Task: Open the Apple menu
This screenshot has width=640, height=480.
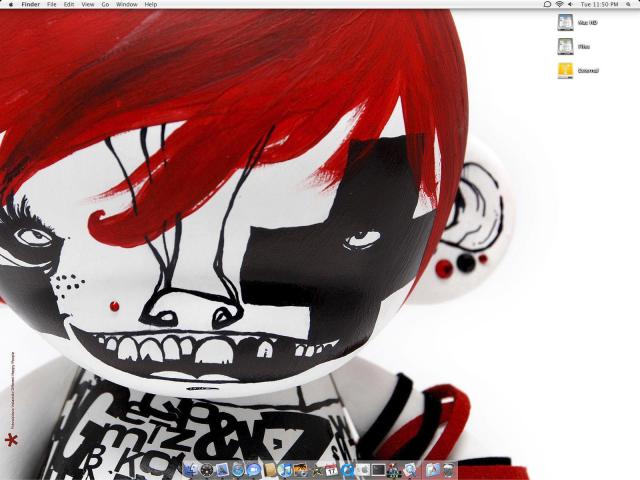Action: pyautogui.click(x=11, y=4)
